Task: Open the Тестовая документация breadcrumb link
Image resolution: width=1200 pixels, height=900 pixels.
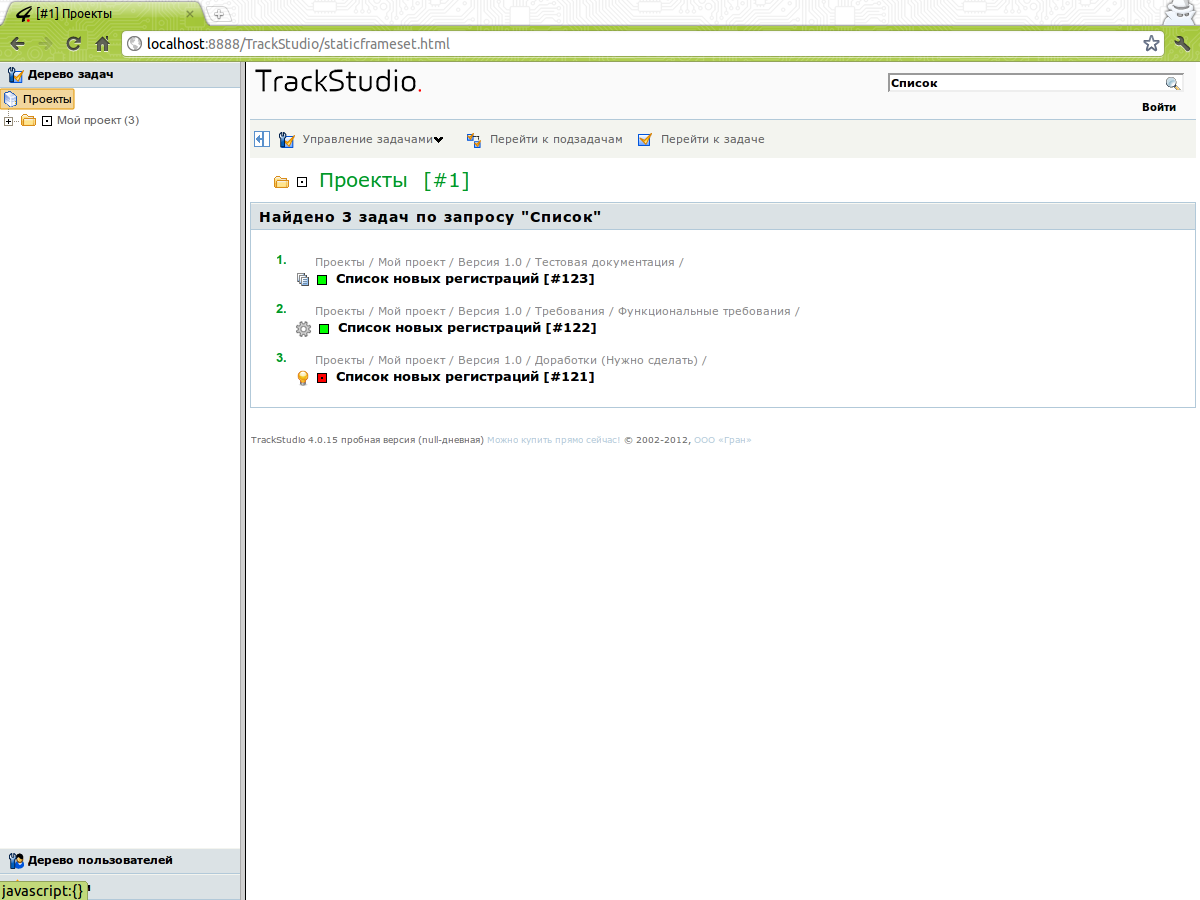Action: (605, 262)
